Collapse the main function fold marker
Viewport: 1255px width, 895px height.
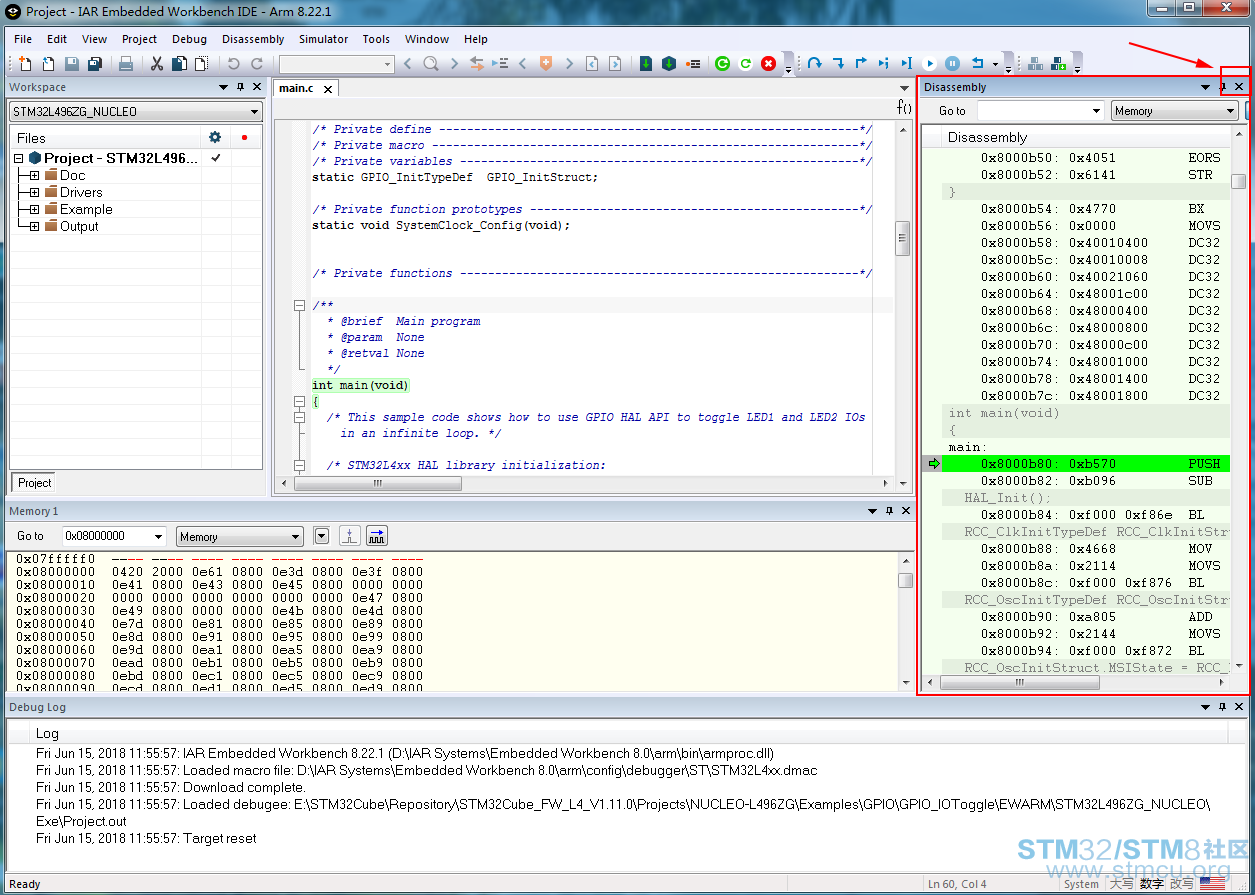coord(299,401)
